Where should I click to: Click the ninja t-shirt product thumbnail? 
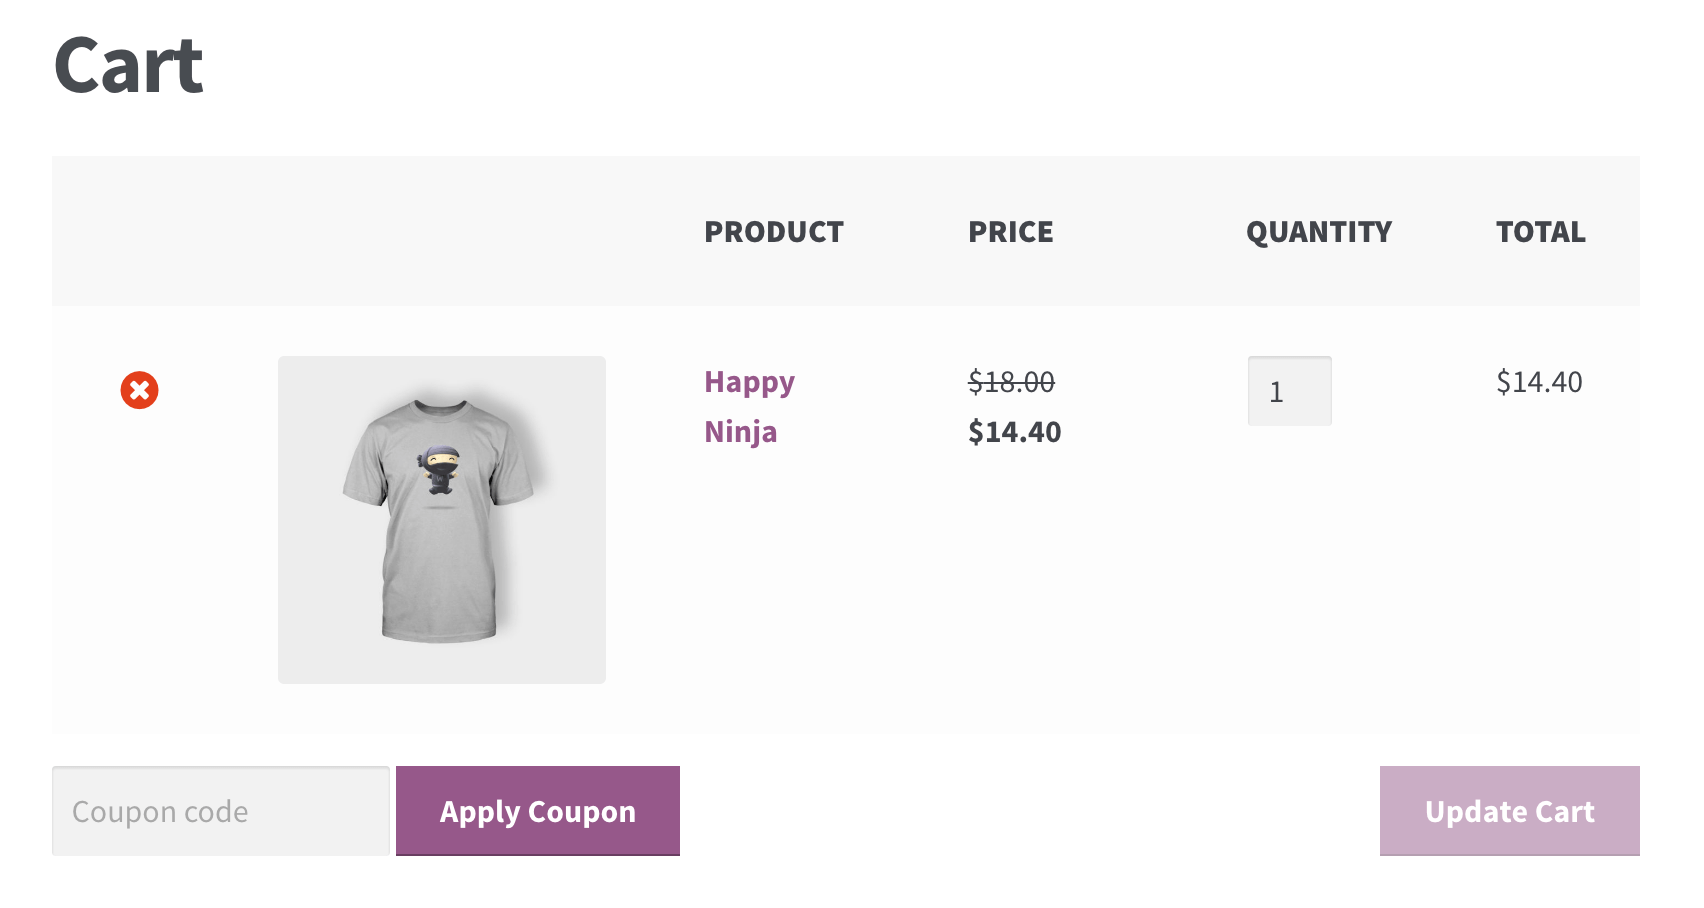[442, 519]
